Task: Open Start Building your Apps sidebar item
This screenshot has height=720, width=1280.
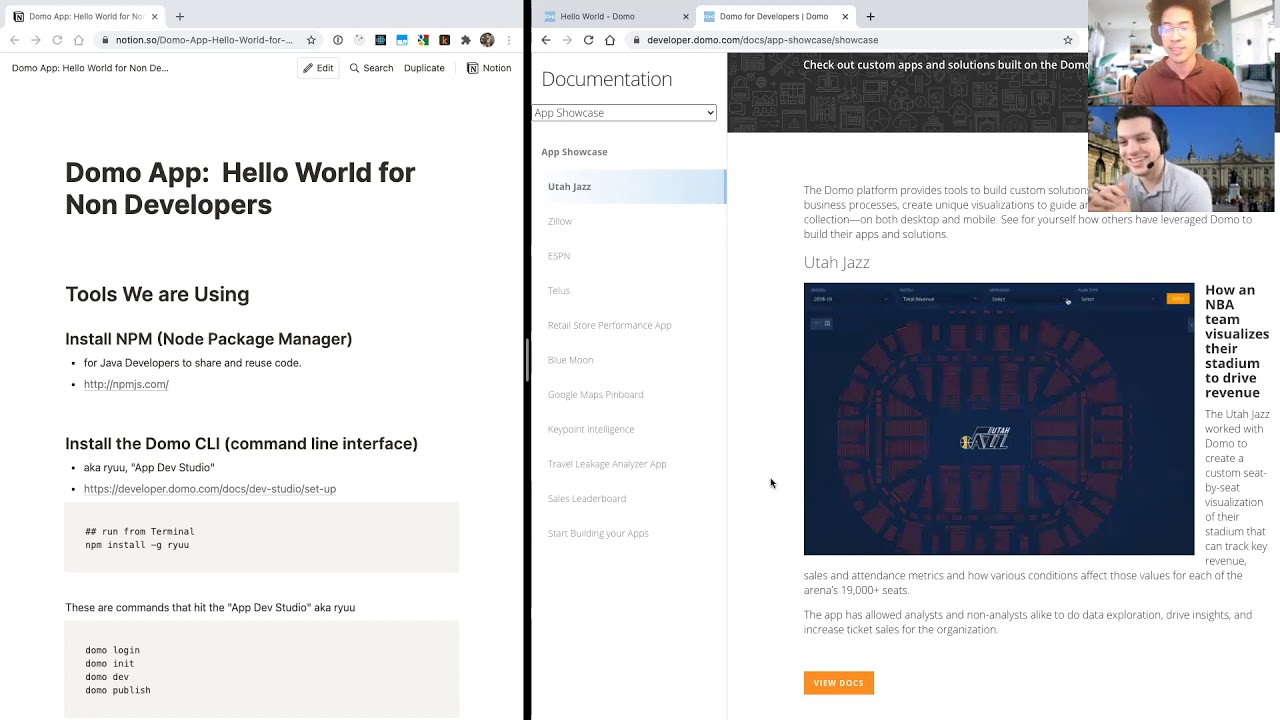Action: [598, 533]
